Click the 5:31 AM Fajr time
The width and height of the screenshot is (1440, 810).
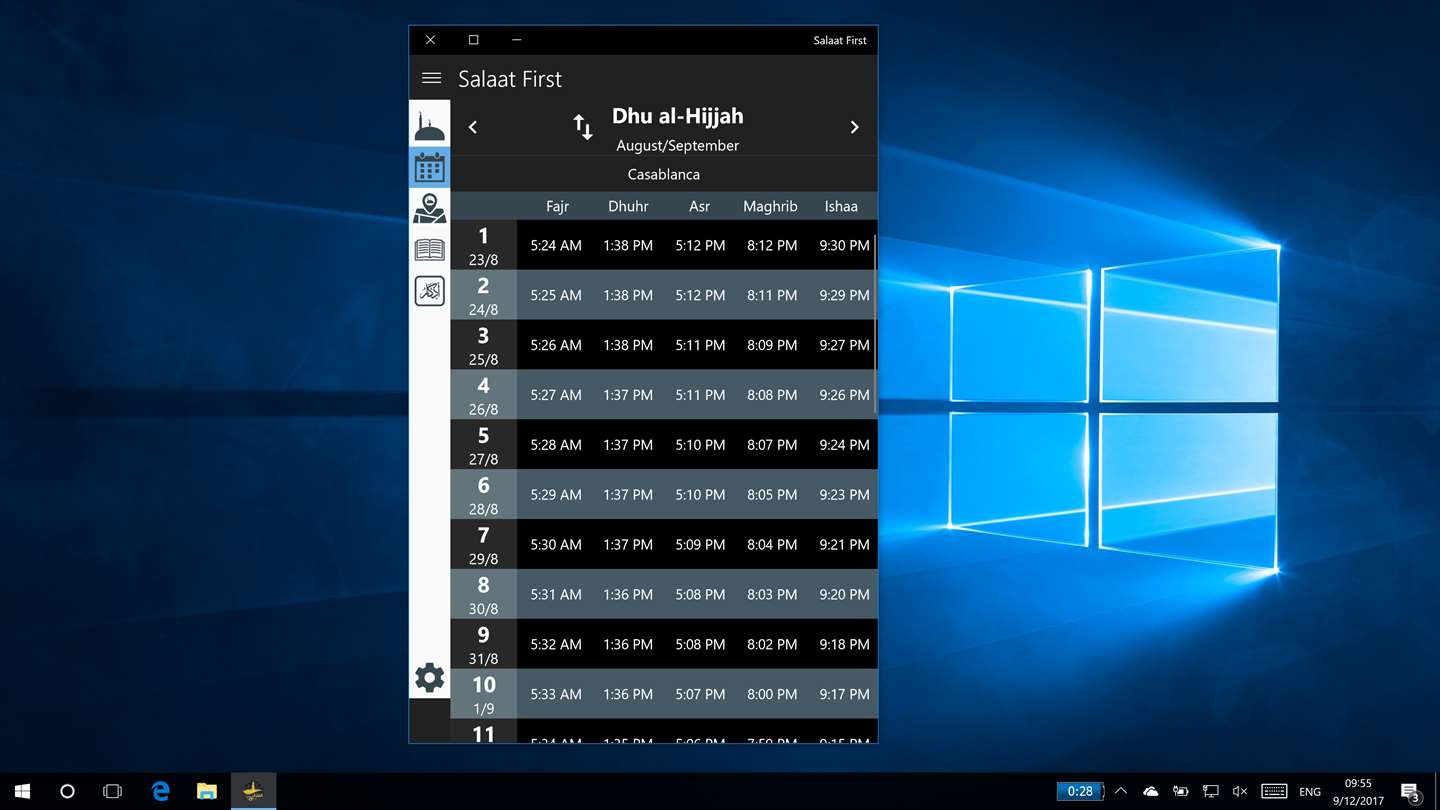556,594
